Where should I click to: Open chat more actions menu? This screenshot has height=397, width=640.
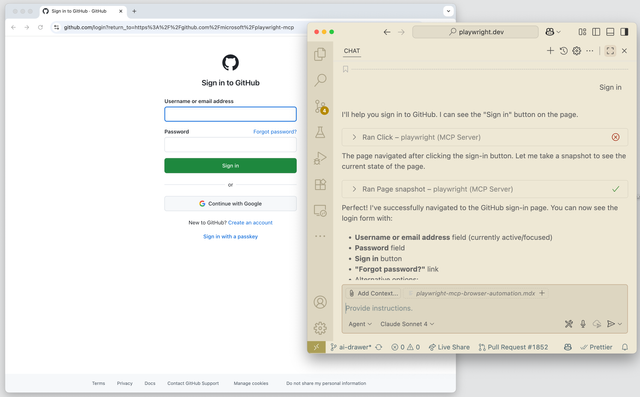point(590,51)
